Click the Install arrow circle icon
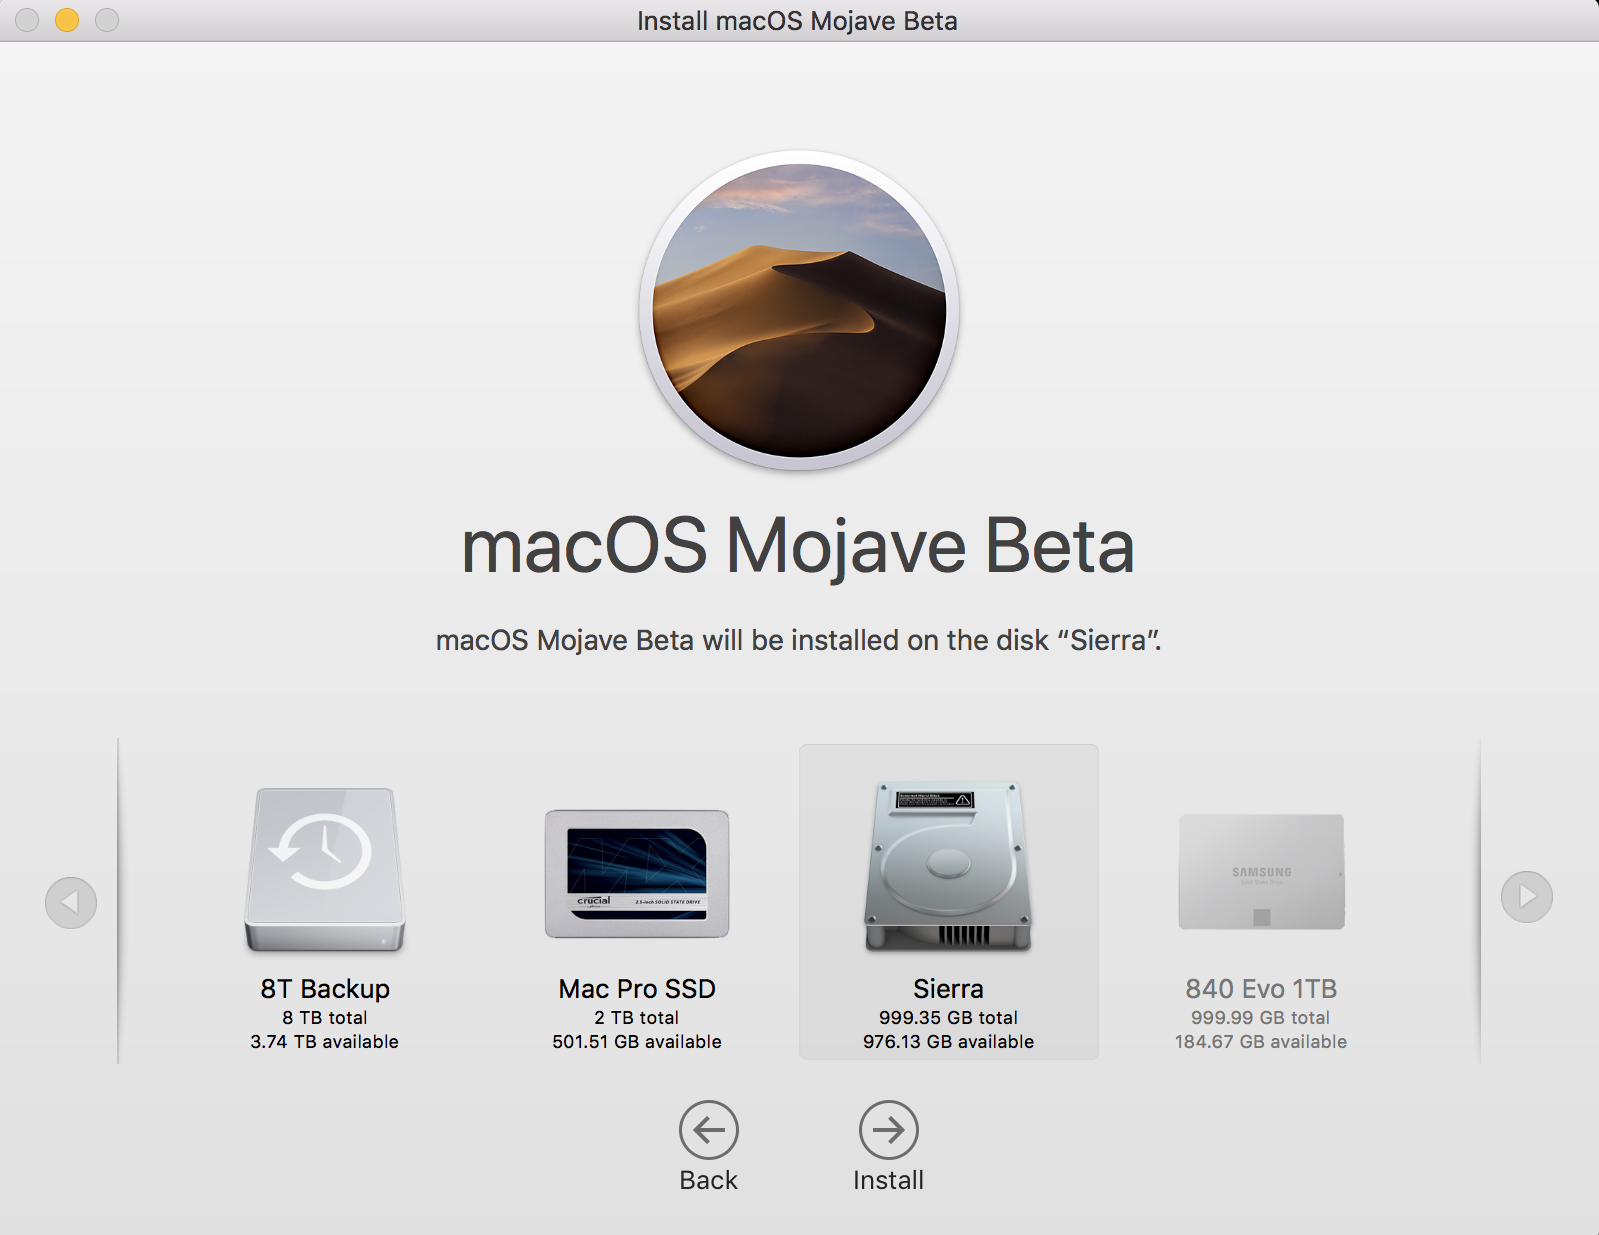Screen dimensions: 1599x1235 click(x=889, y=1130)
